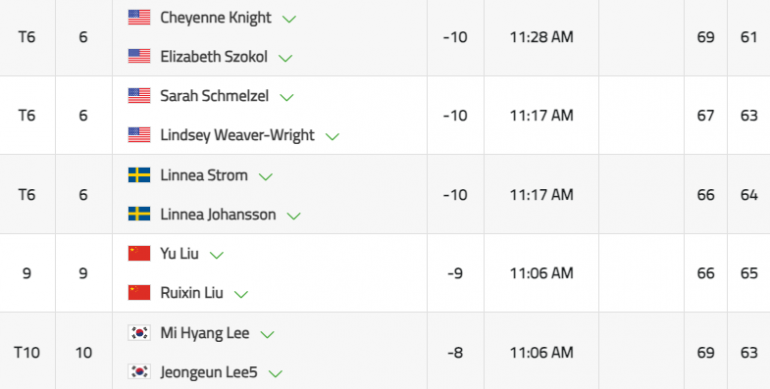Viewport: 770px width, 389px height.
Task: Click the Swedish flag next to Linnea Johansson
Action: [139, 214]
